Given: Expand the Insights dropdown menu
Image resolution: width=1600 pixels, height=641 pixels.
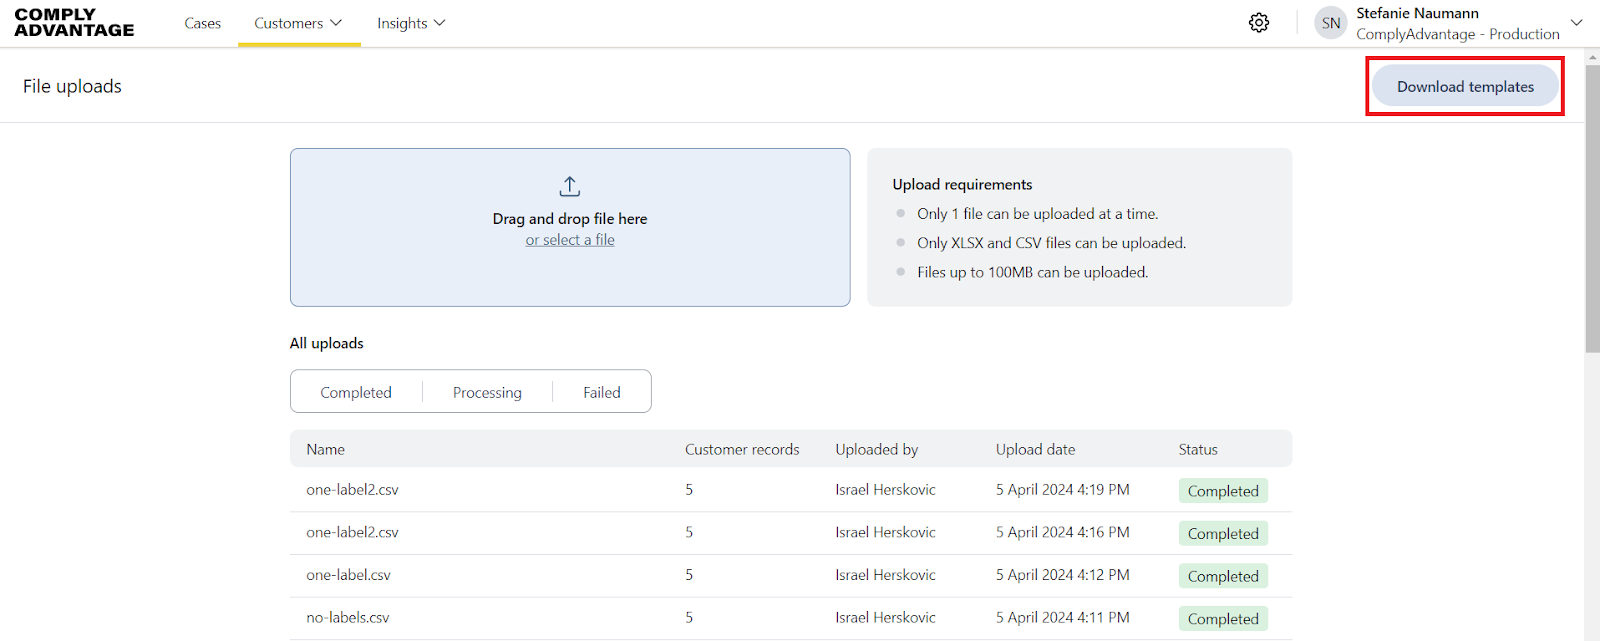Looking at the screenshot, I should [x=411, y=23].
